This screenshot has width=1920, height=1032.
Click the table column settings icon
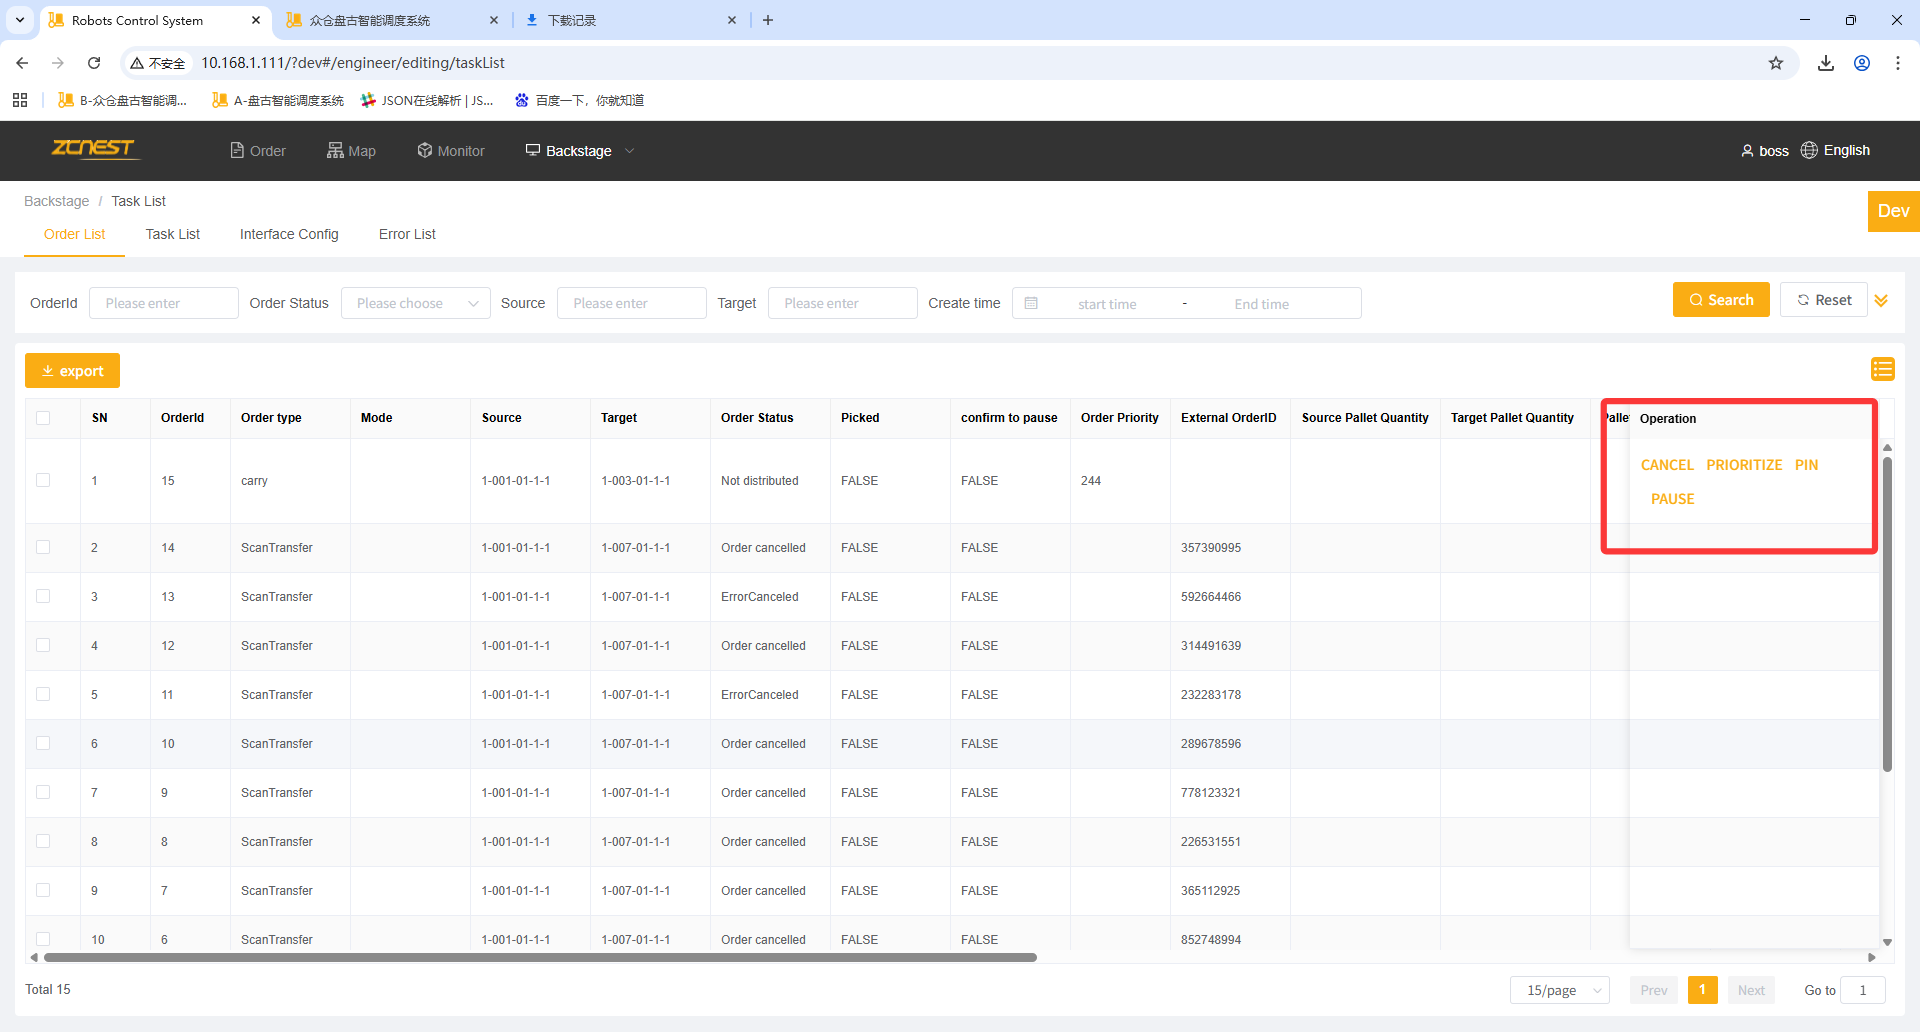coord(1882,370)
